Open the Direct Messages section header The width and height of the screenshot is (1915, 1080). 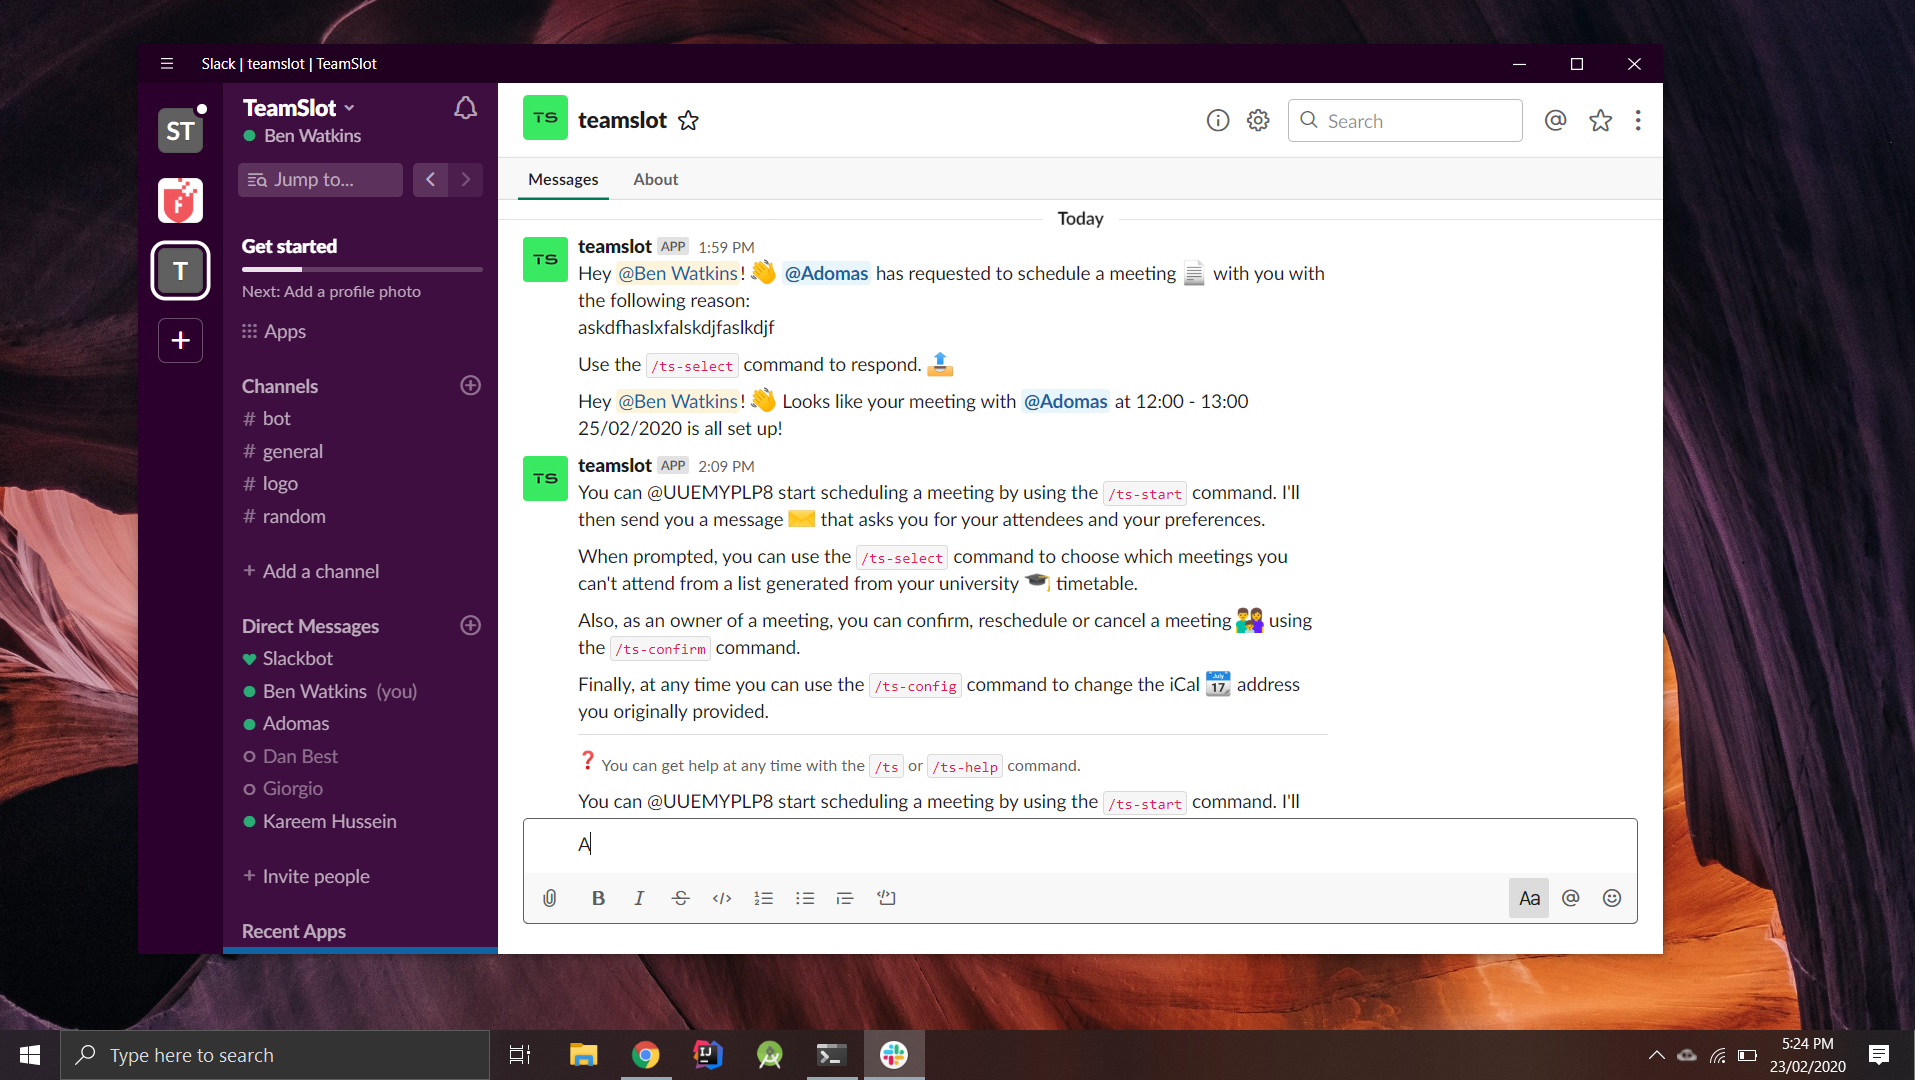pyautogui.click(x=310, y=626)
